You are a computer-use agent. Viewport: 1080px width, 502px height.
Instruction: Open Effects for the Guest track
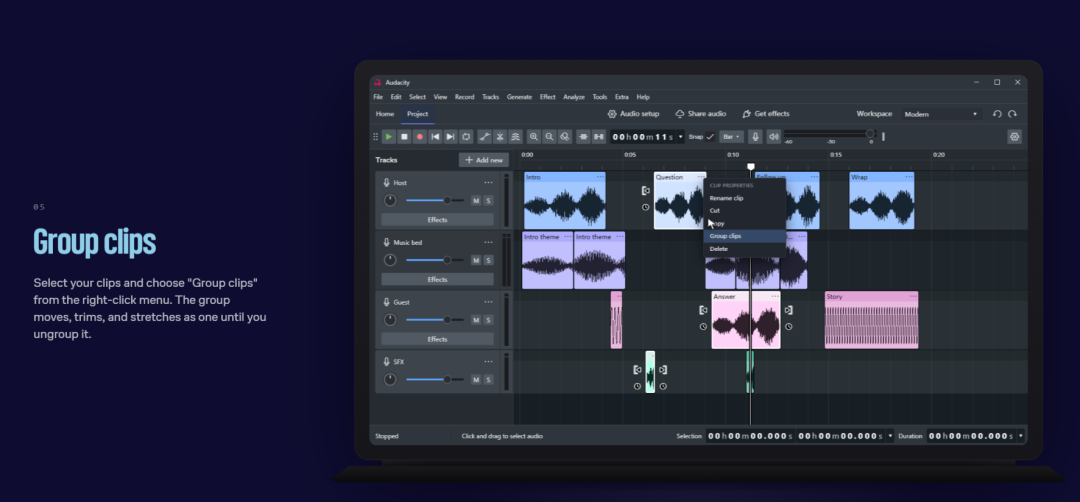coord(437,339)
